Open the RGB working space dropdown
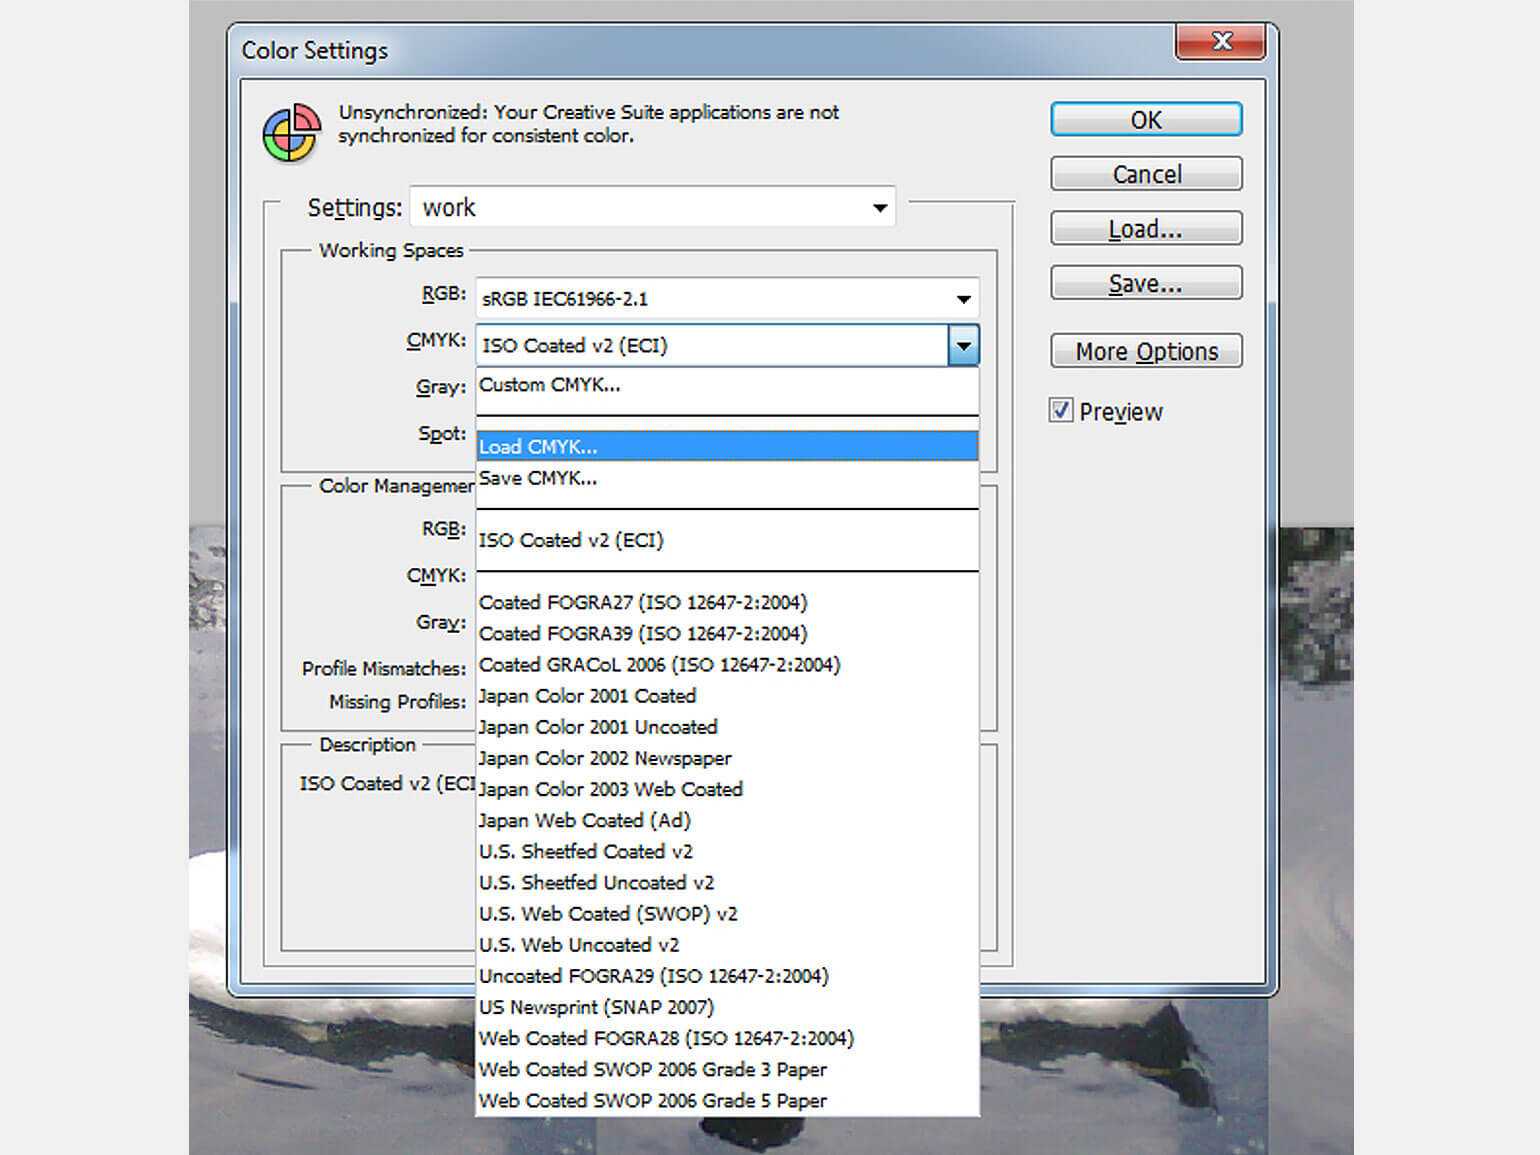Image resolution: width=1540 pixels, height=1155 pixels. 962,299
